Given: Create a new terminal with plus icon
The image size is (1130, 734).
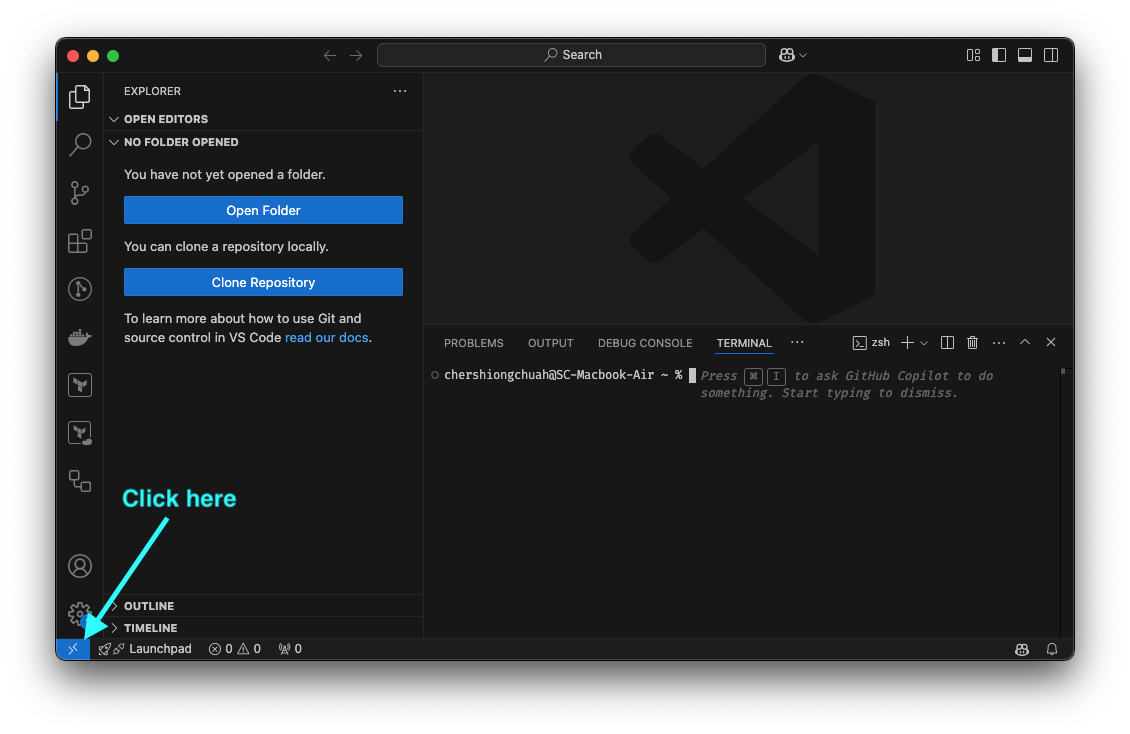Looking at the screenshot, I should pos(907,343).
